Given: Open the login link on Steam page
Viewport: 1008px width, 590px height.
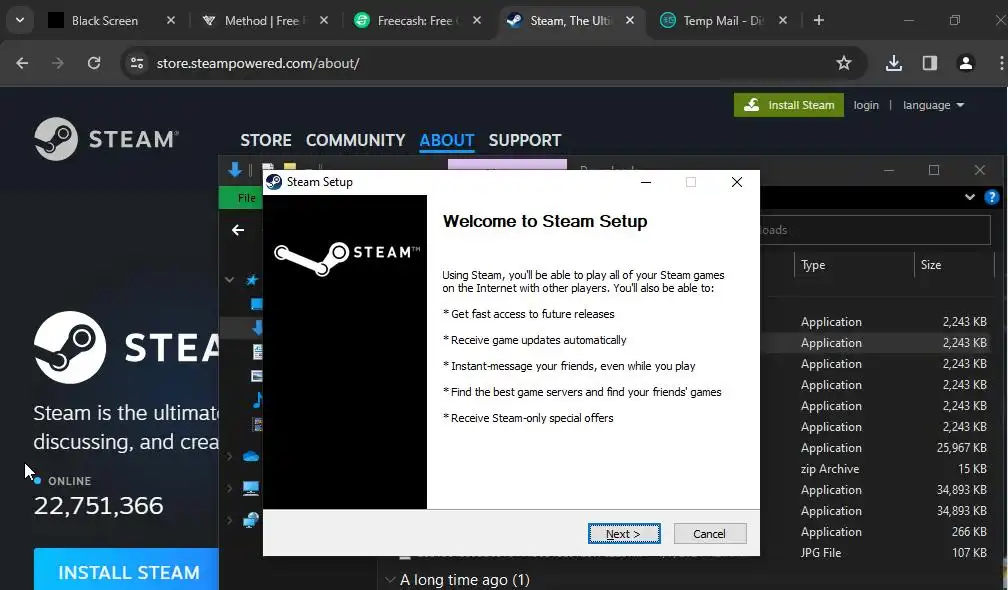Looking at the screenshot, I should click(866, 105).
